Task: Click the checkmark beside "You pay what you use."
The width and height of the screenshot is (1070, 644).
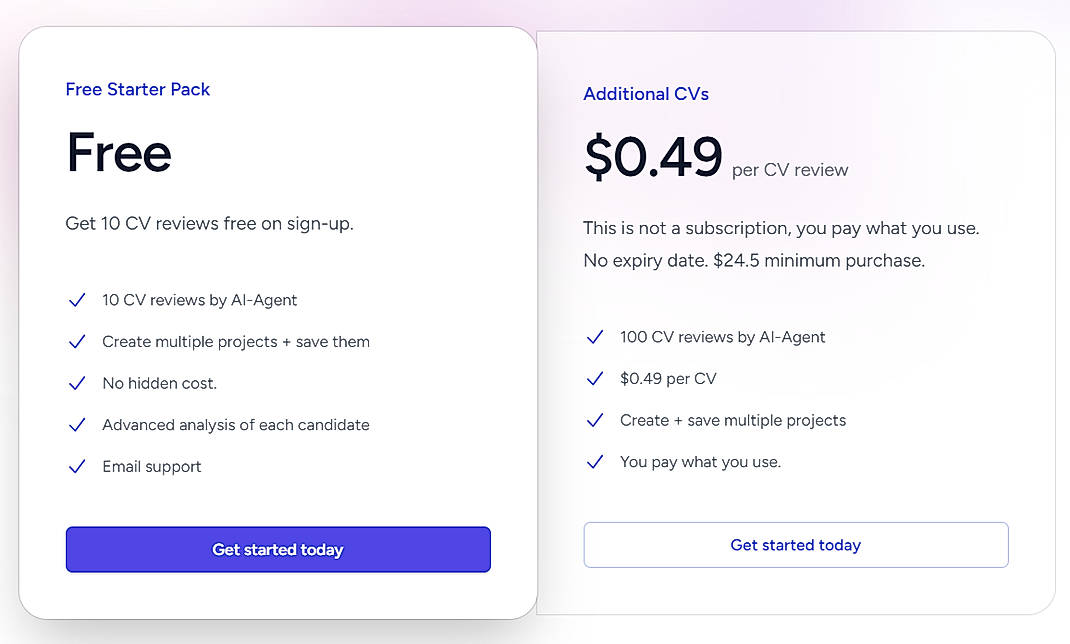Action: pyautogui.click(x=596, y=461)
